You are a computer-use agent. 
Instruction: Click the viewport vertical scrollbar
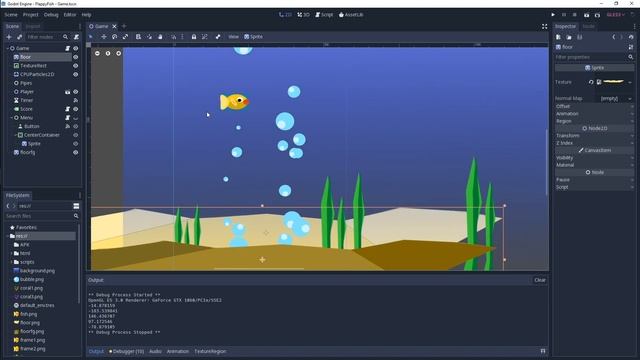(547, 161)
